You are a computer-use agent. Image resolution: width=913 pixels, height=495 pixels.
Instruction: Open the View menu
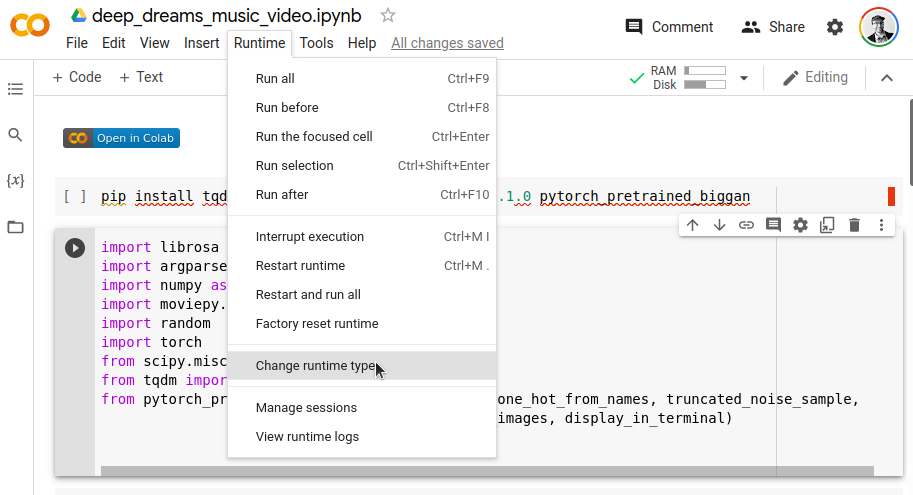pyautogui.click(x=154, y=43)
